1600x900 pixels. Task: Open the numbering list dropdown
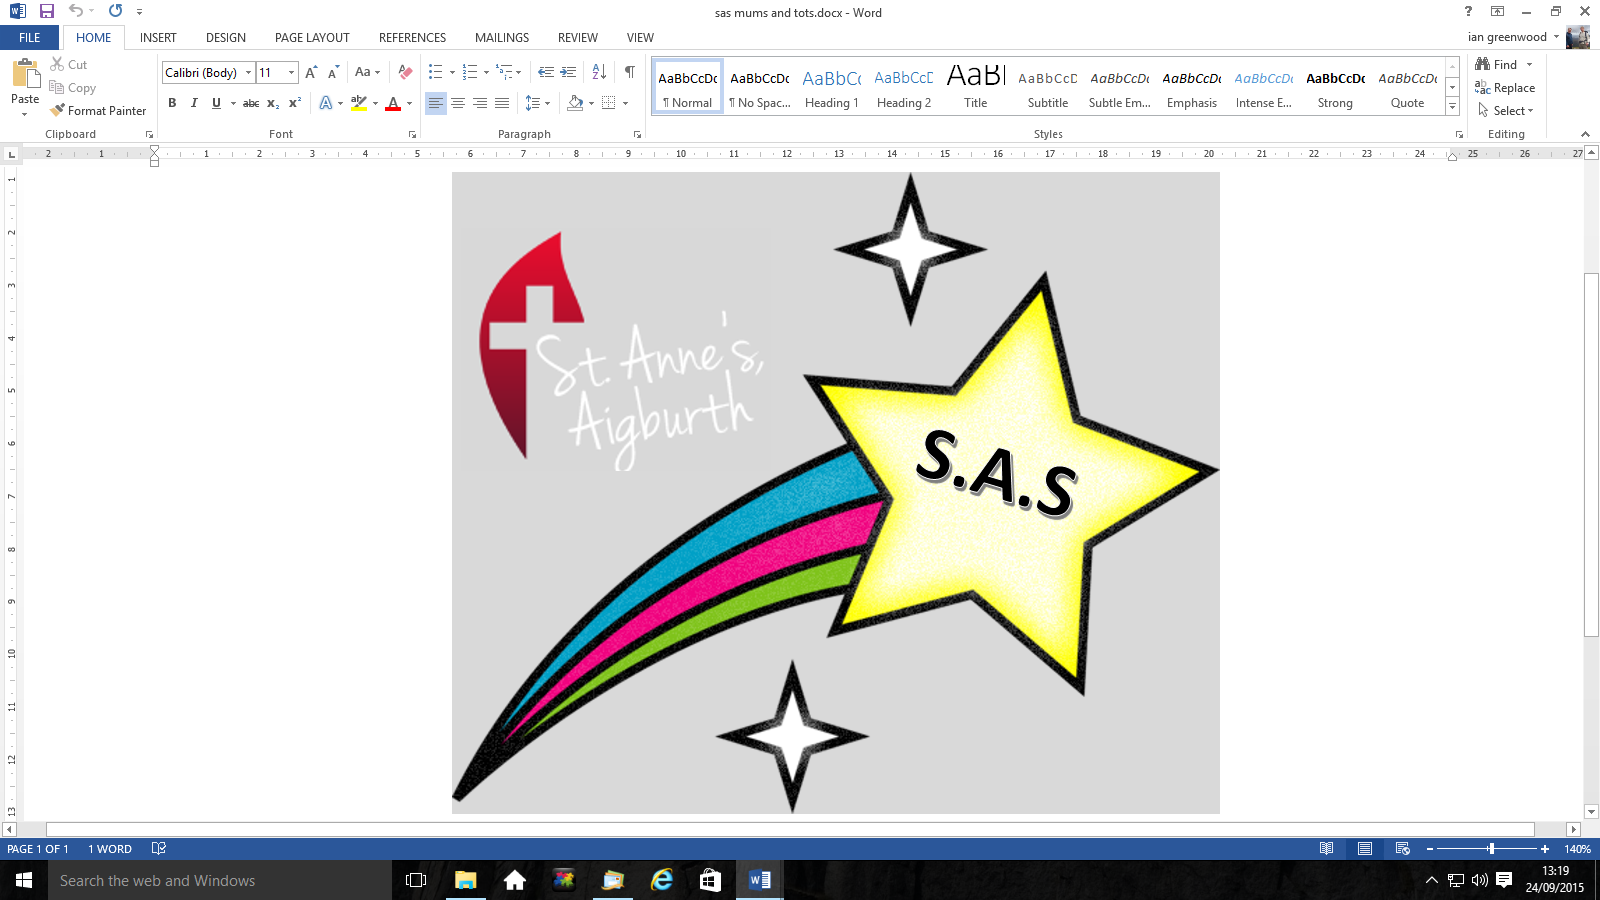pos(486,72)
